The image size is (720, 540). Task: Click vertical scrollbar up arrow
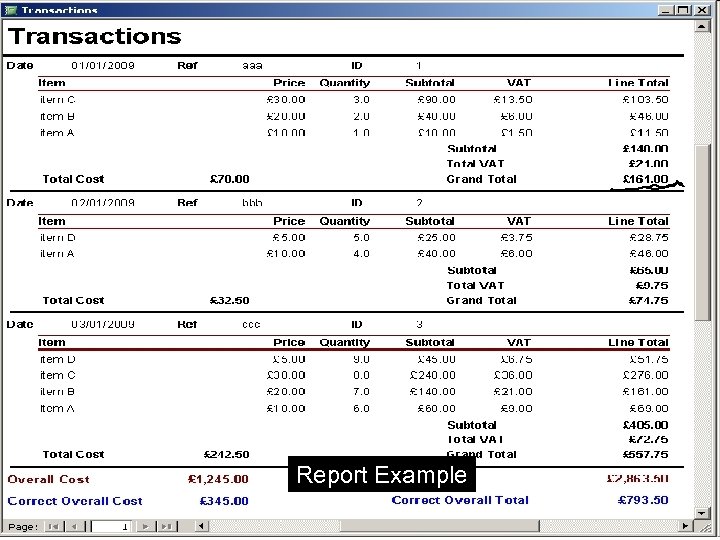coord(702,26)
